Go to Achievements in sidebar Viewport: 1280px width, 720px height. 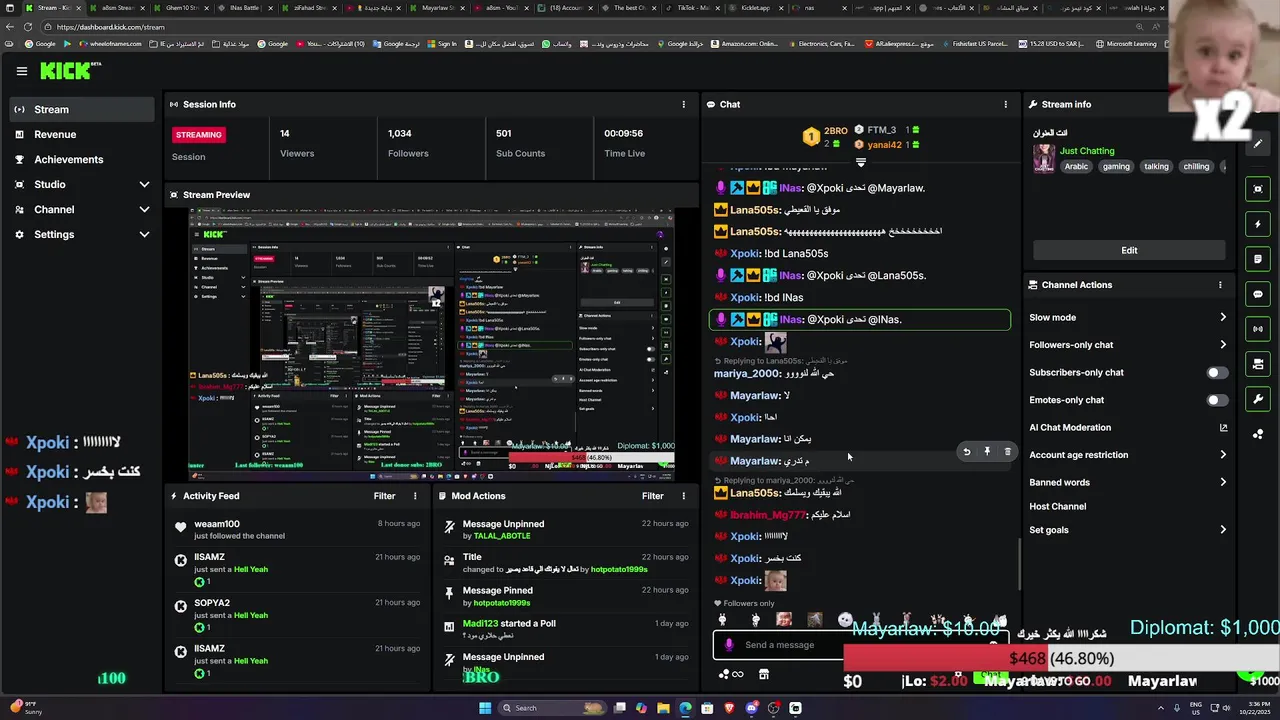coord(82,159)
